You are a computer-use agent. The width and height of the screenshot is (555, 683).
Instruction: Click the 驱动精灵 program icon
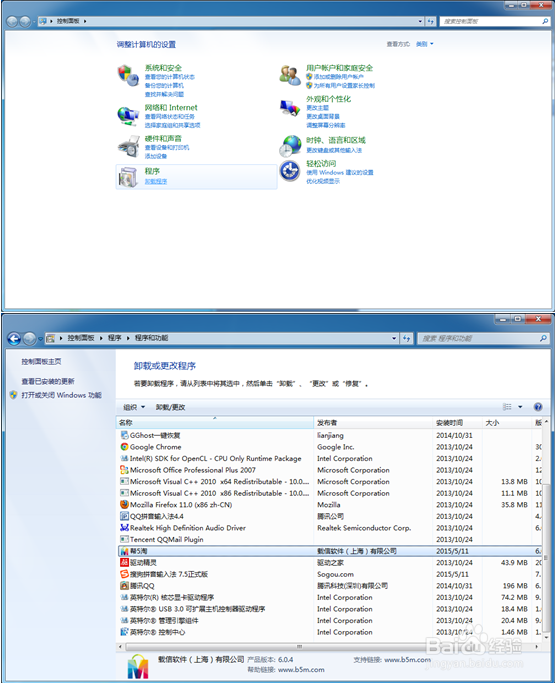click(x=124, y=562)
